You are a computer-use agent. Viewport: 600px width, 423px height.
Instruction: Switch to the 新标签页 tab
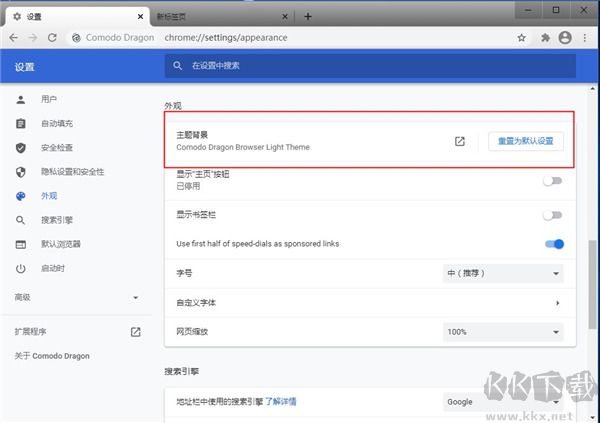[x=222, y=16]
